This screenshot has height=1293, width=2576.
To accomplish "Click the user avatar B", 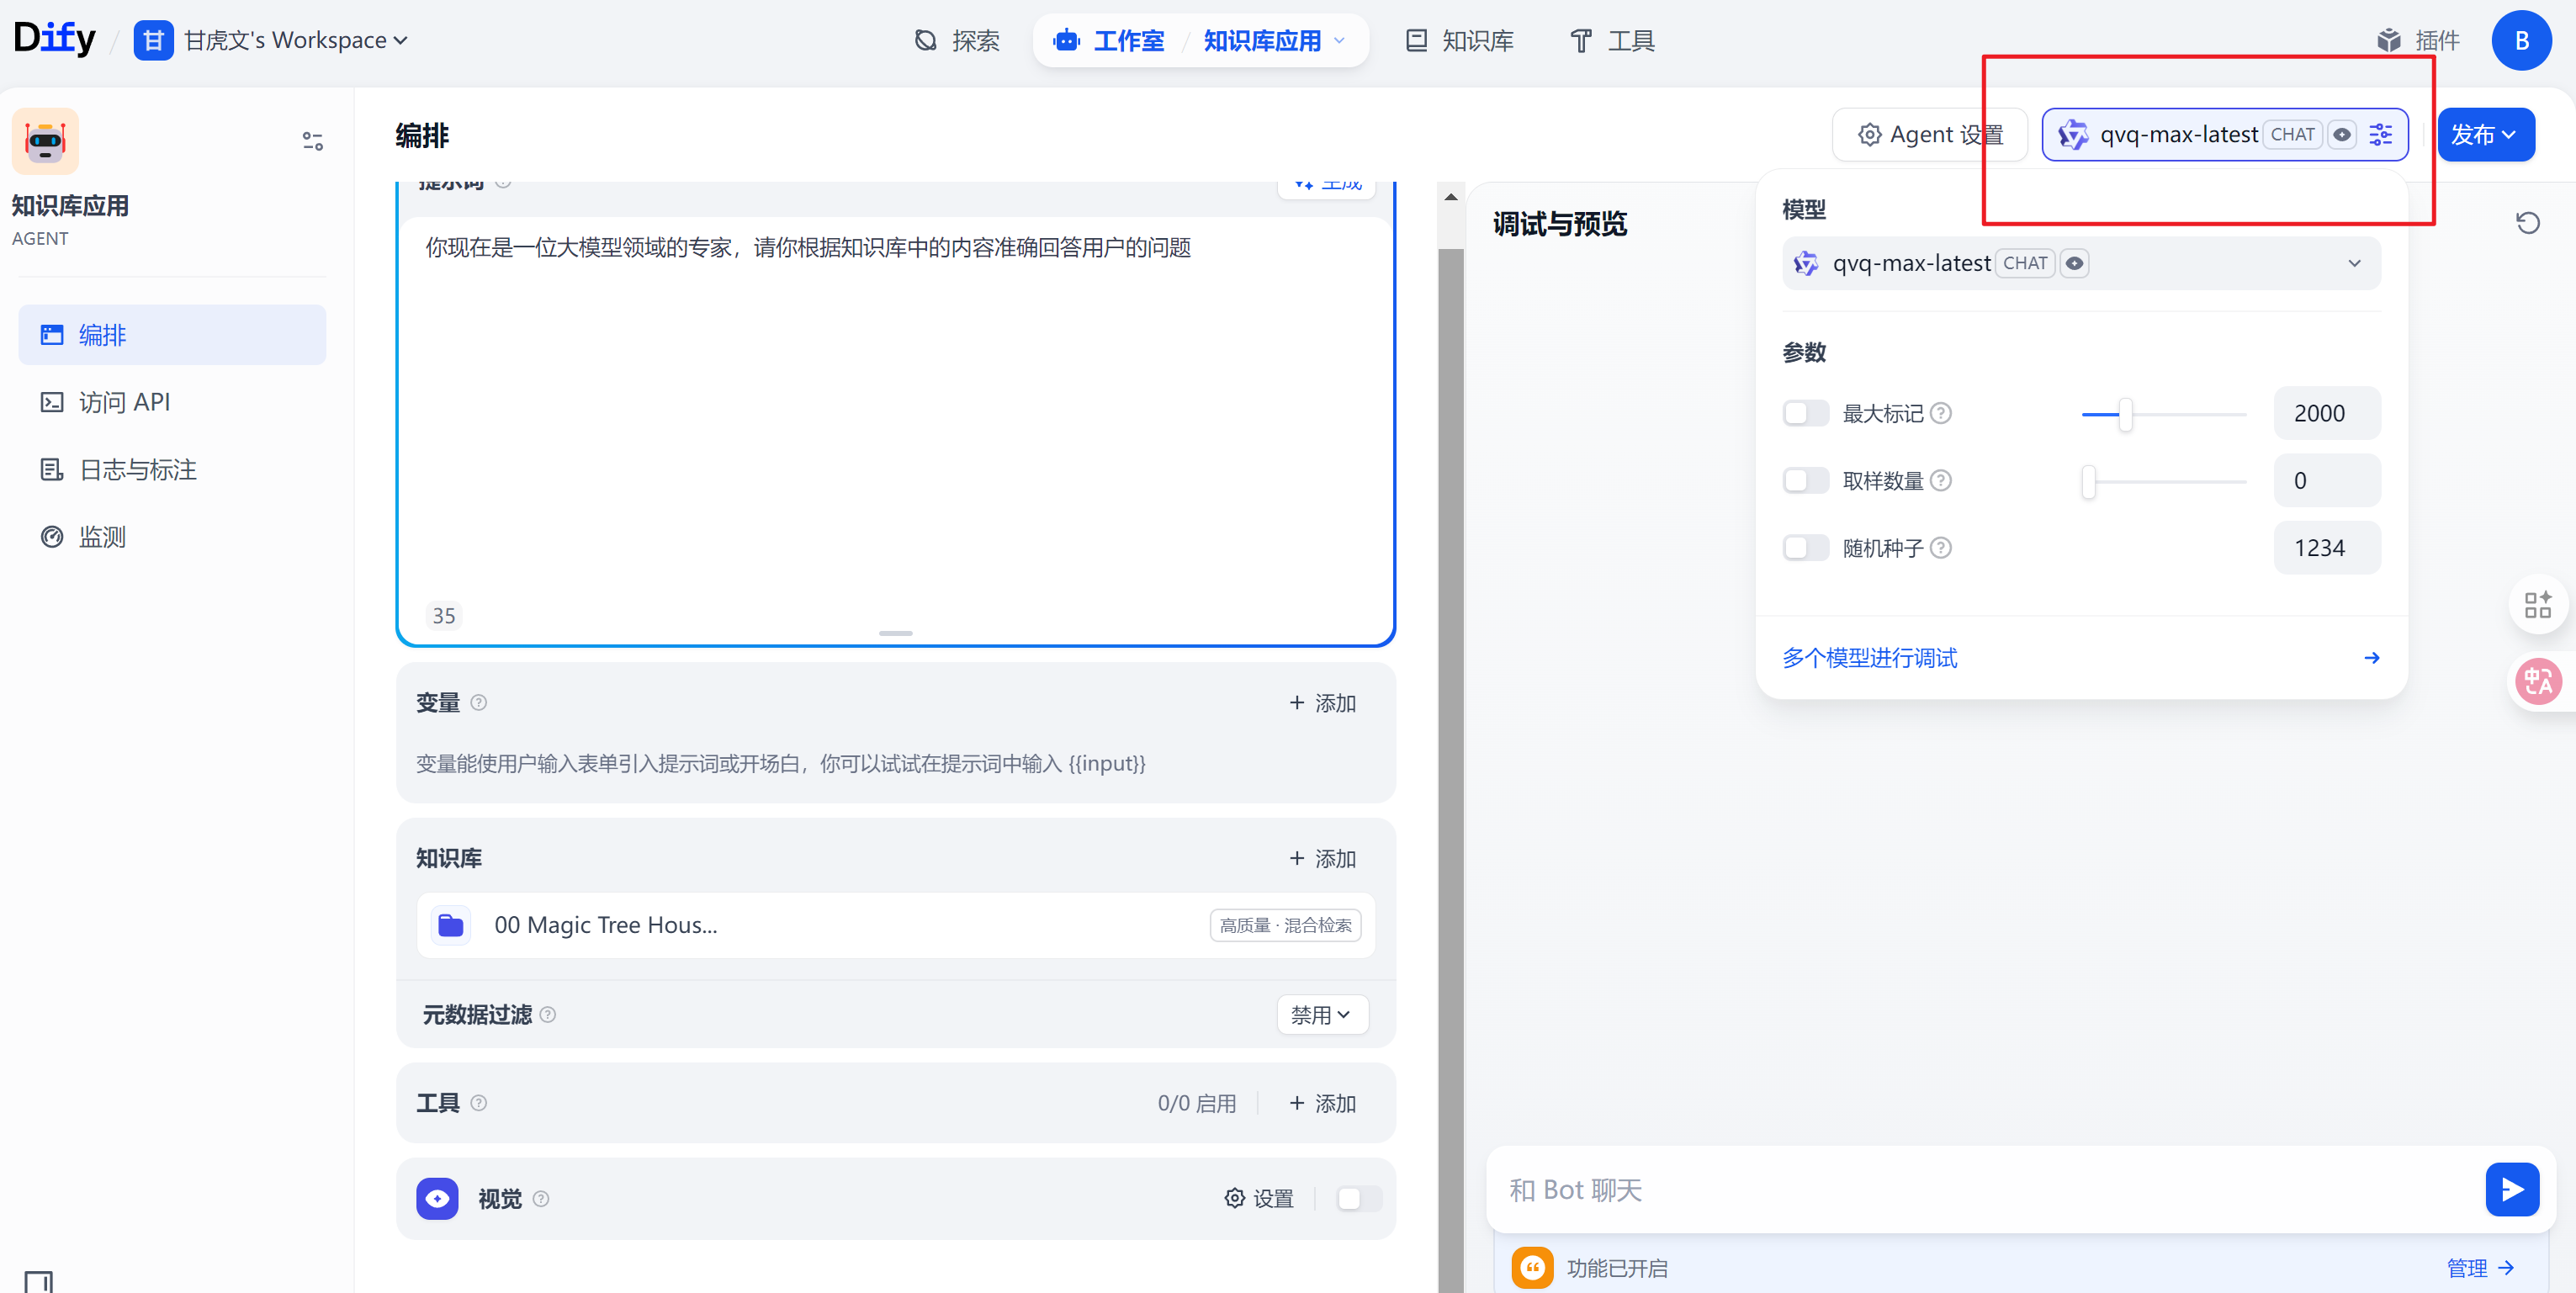I will [2521, 40].
